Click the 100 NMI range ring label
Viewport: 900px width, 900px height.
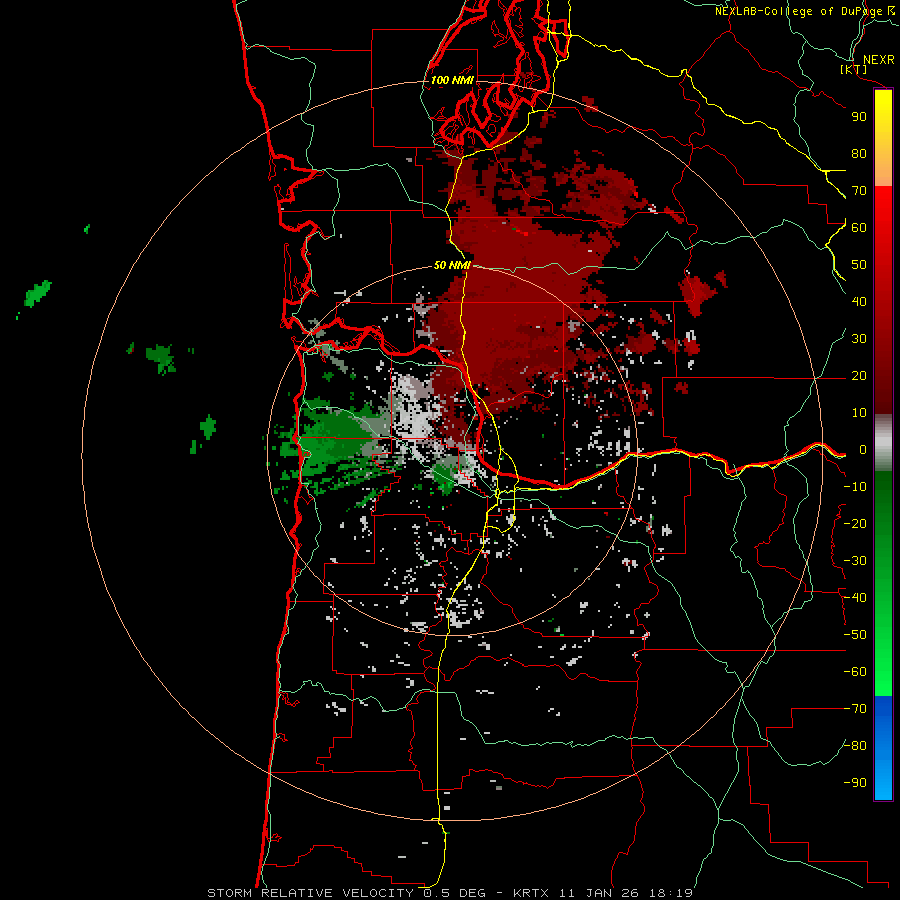point(452,80)
